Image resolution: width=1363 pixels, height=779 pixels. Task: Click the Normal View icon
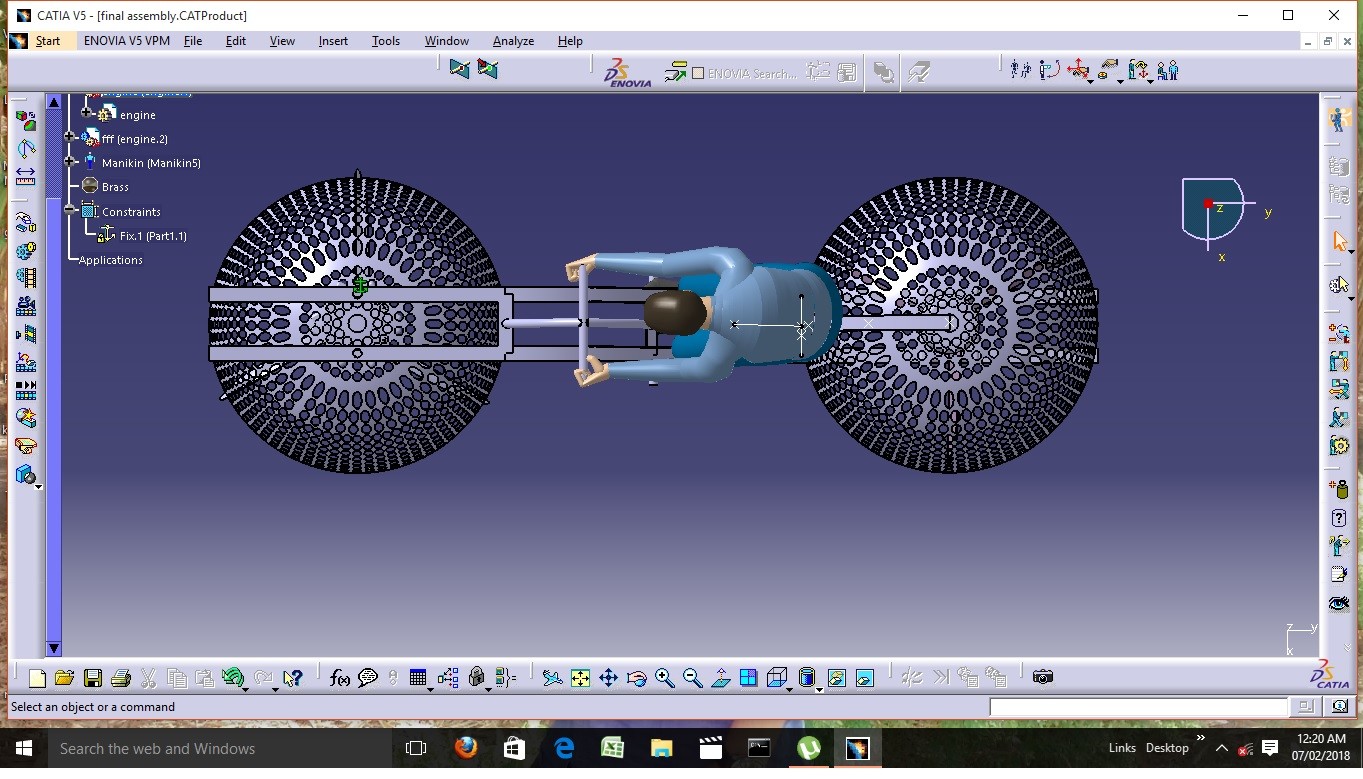pos(720,678)
